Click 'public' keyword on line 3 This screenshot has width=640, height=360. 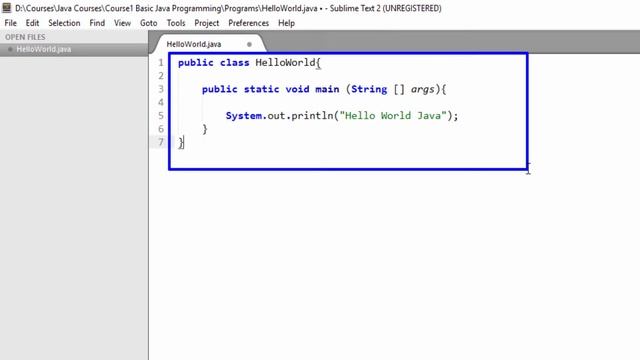220,89
